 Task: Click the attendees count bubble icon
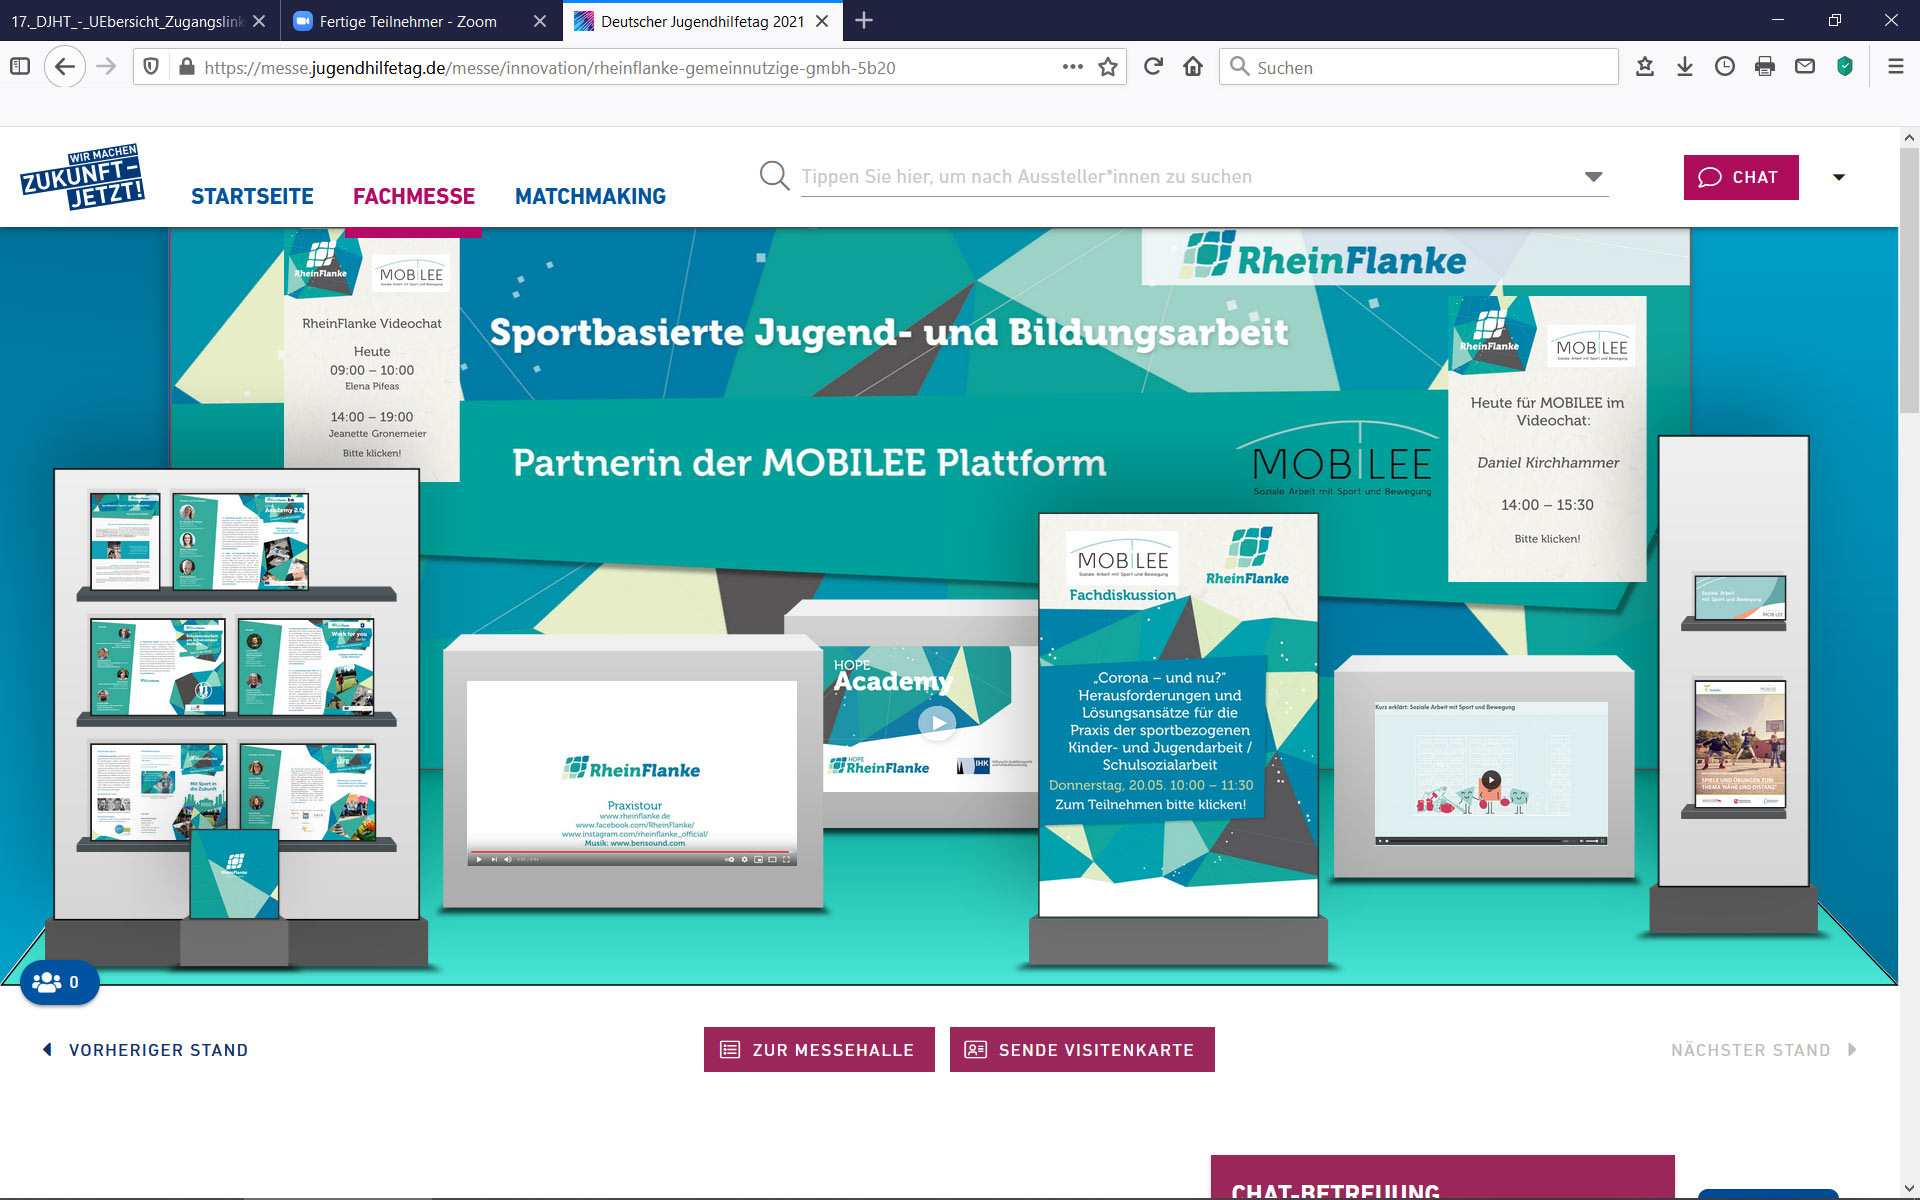59,983
